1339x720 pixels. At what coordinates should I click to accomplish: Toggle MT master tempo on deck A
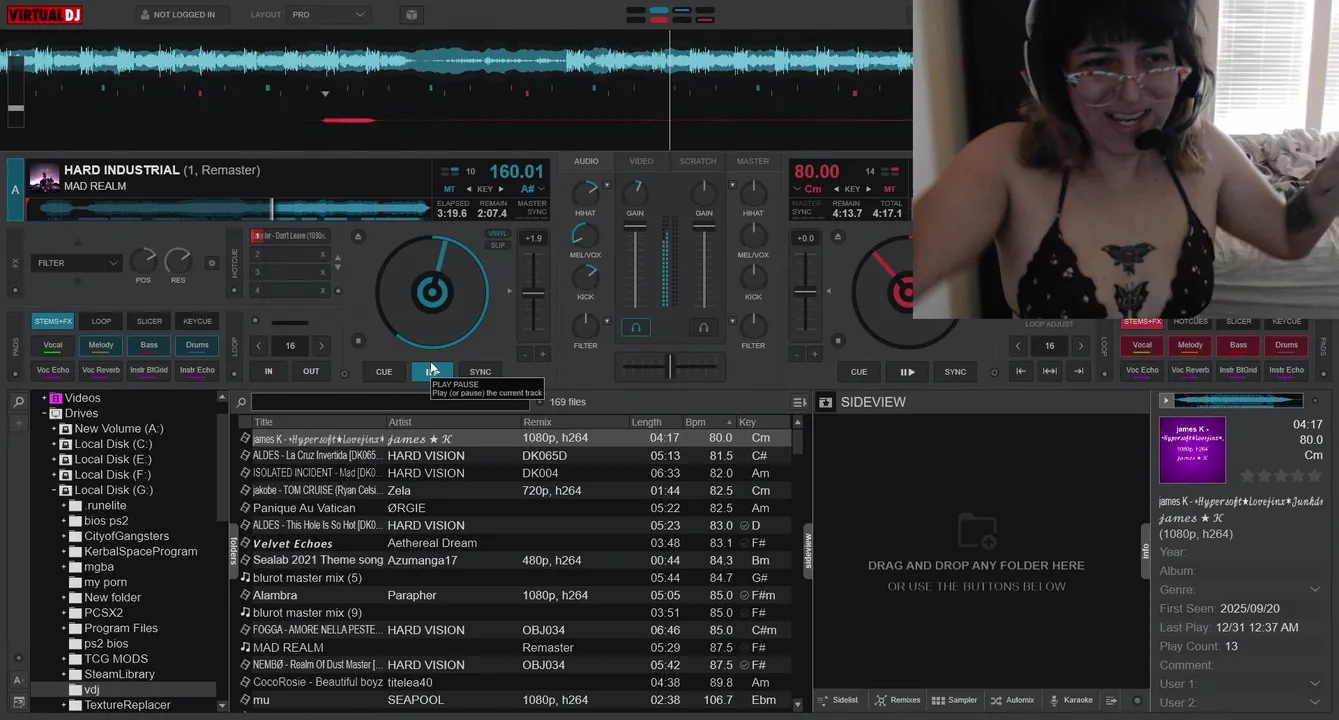[x=450, y=189]
